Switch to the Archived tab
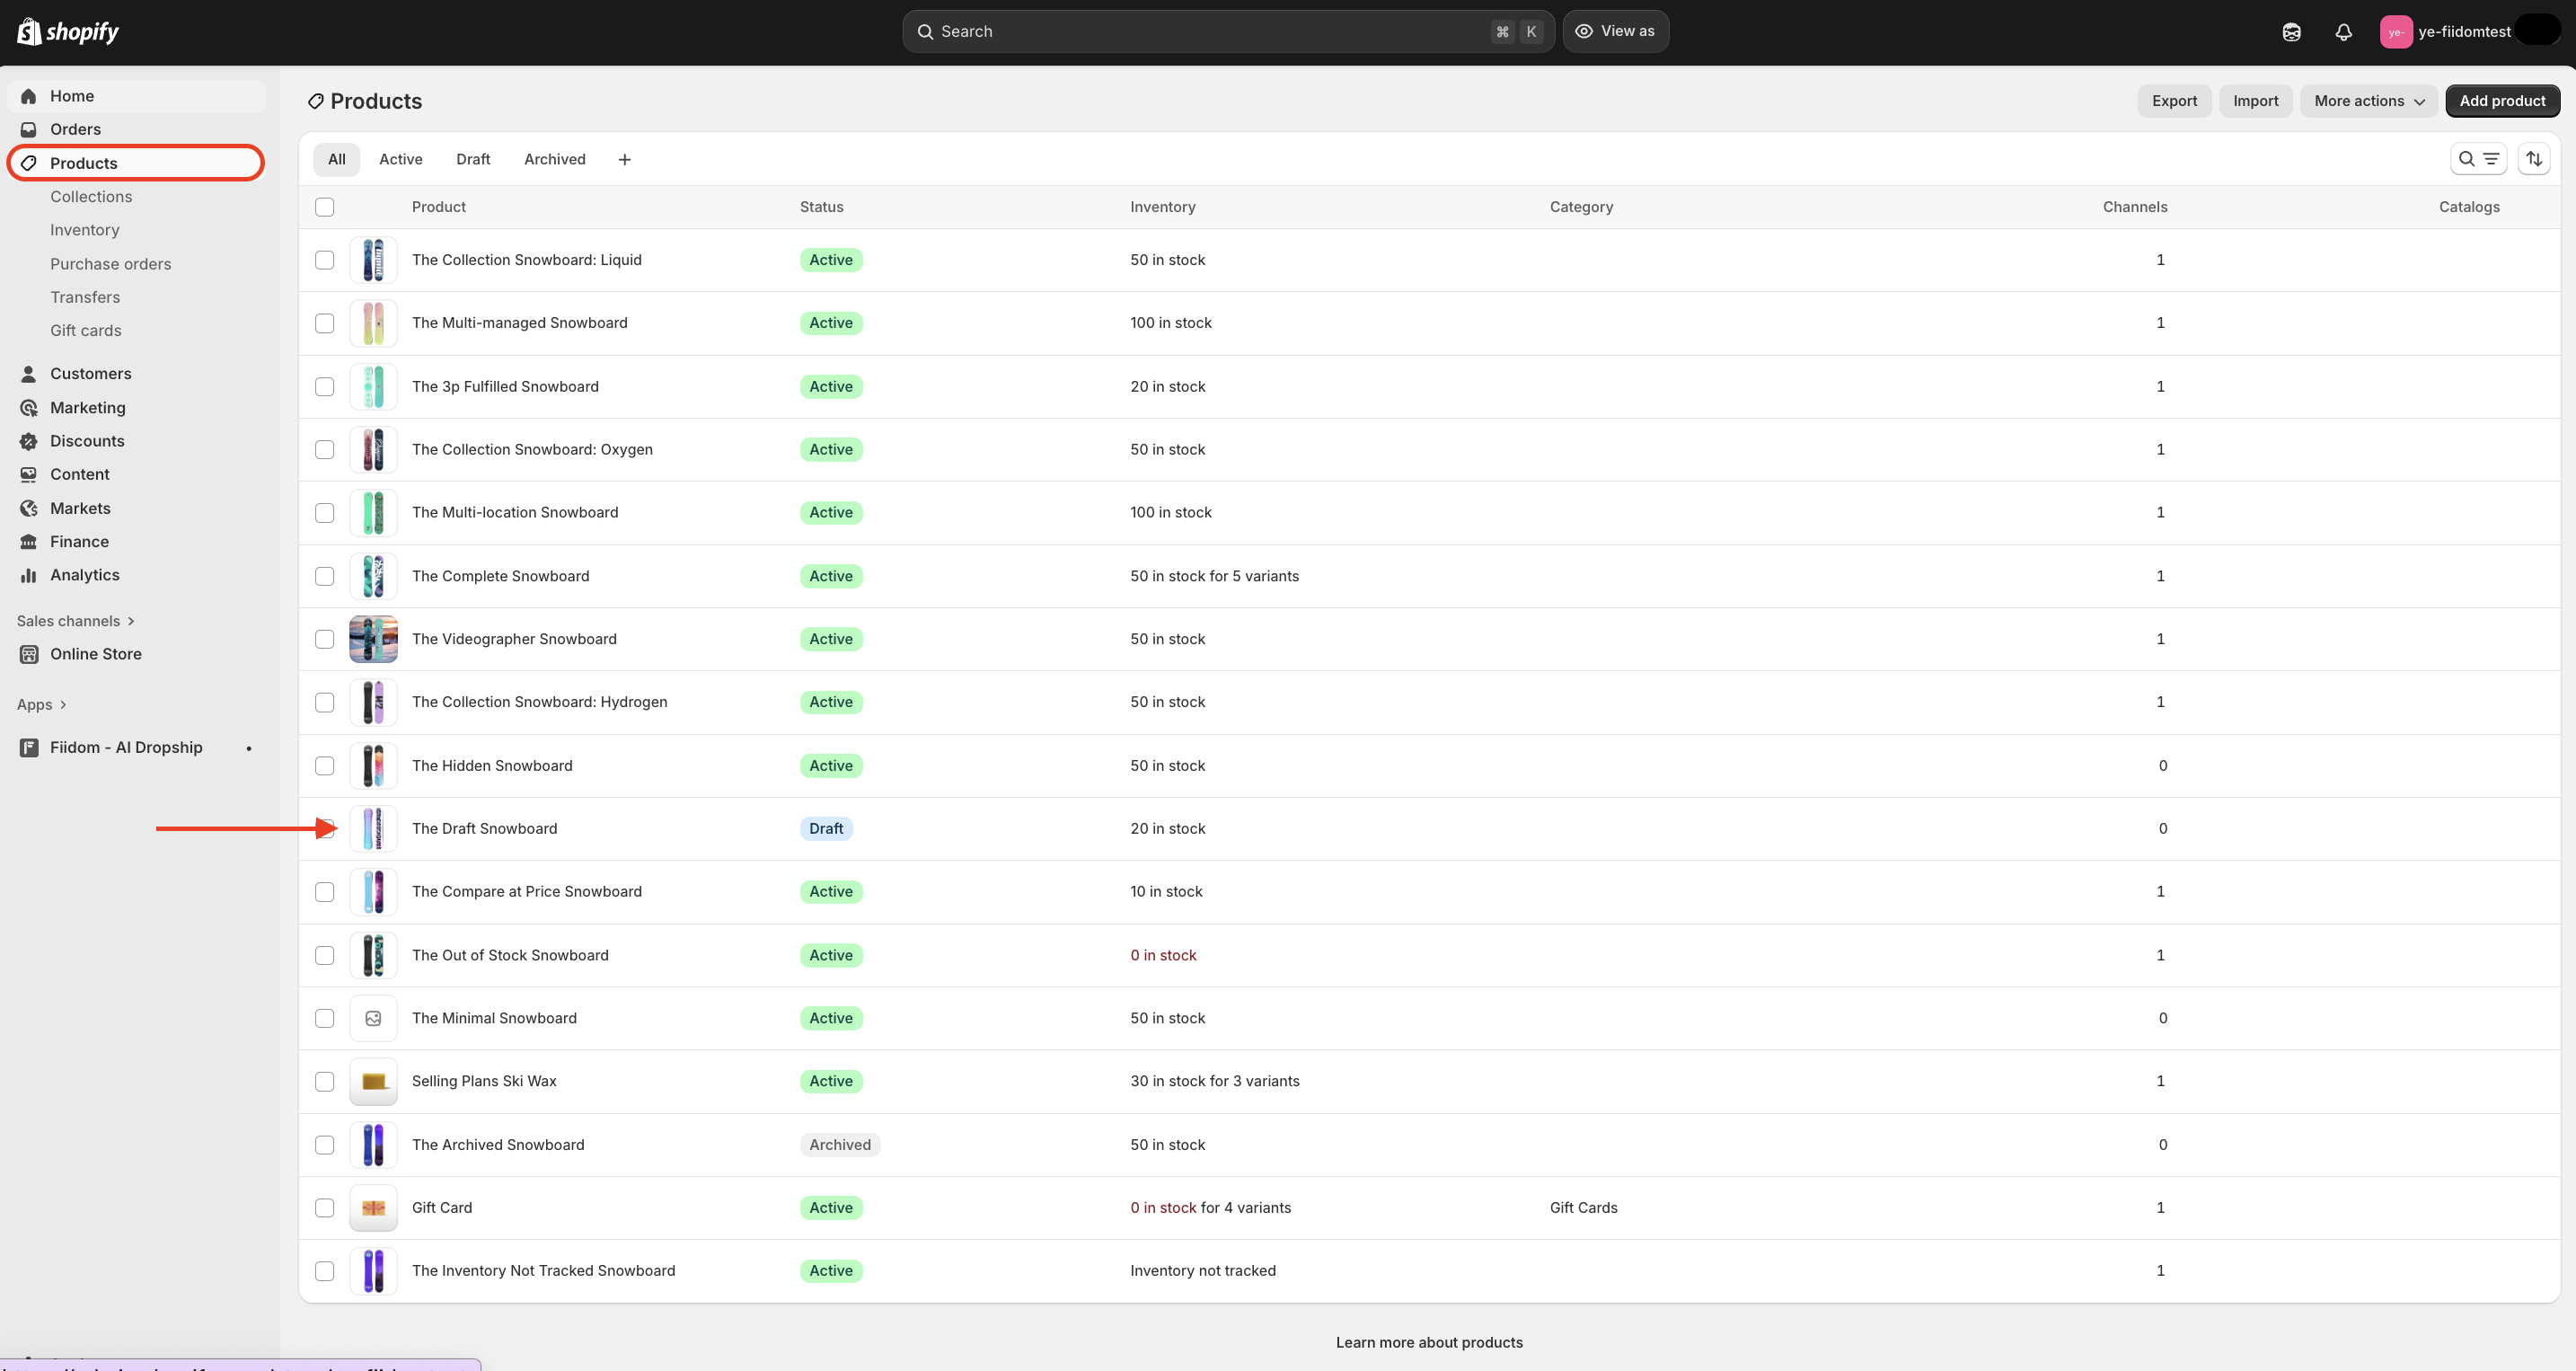This screenshot has height=1371, width=2576. 554,160
